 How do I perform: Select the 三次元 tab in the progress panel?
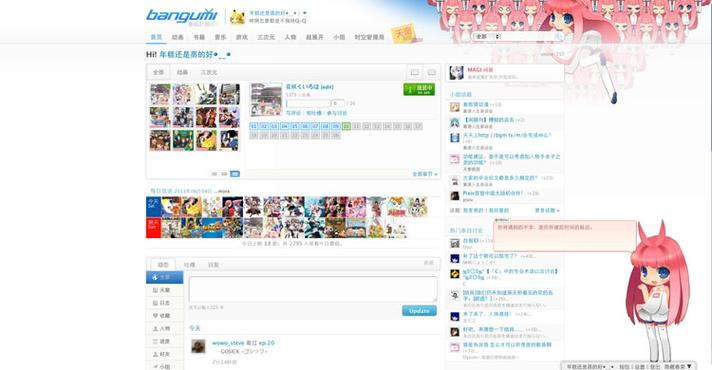point(209,73)
